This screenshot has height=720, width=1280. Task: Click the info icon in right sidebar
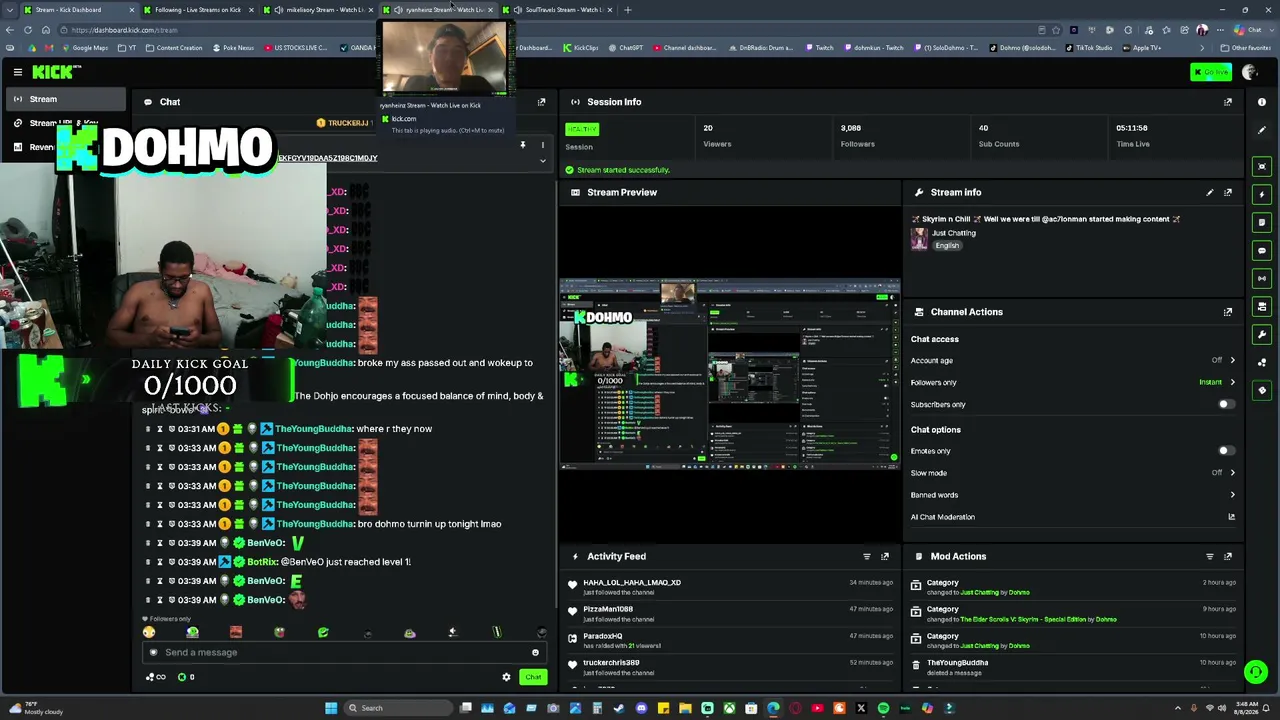coord(1262,102)
